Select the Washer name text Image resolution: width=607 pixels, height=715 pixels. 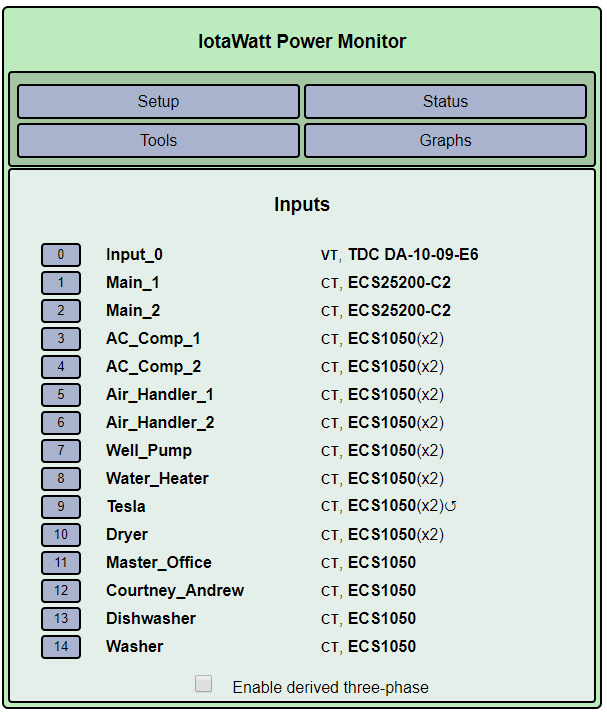134,647
